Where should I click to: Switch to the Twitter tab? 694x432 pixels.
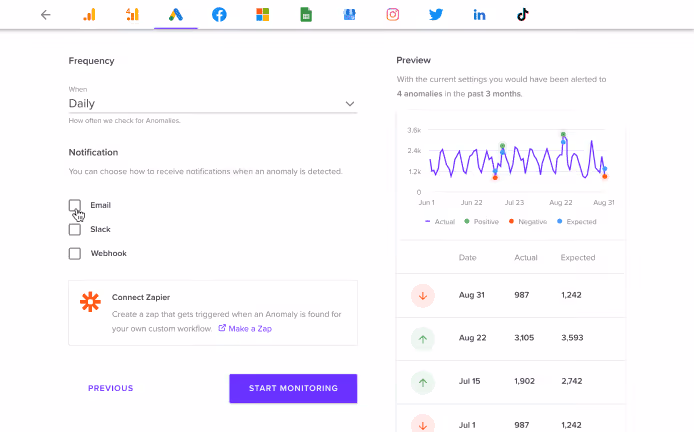436,15
